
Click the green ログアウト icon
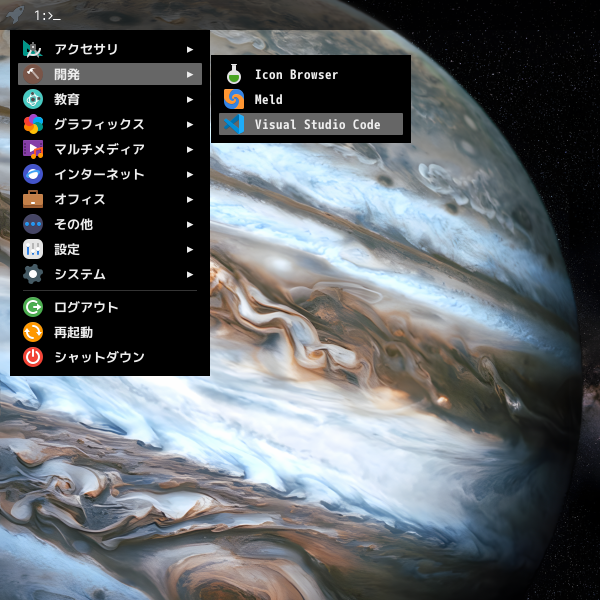tap(33, 307)
